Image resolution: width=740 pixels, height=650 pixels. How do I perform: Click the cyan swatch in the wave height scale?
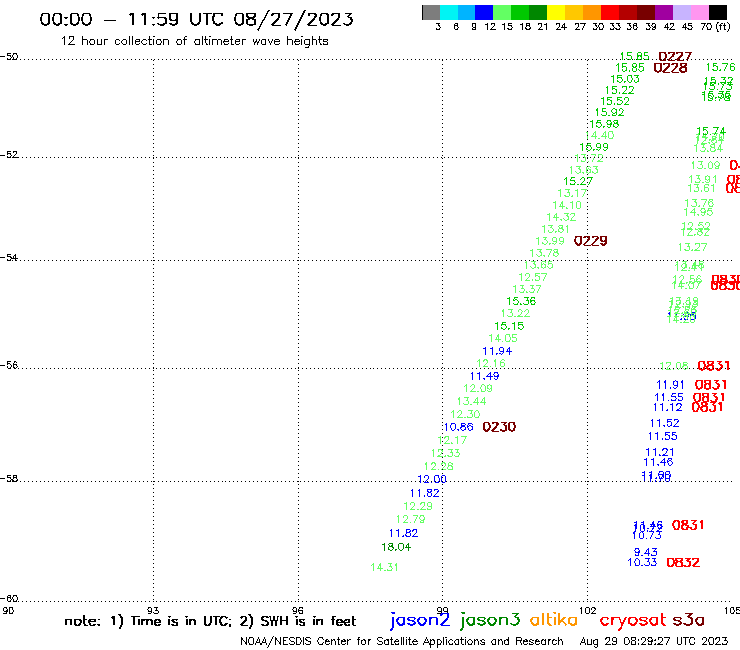coord(449,12)
